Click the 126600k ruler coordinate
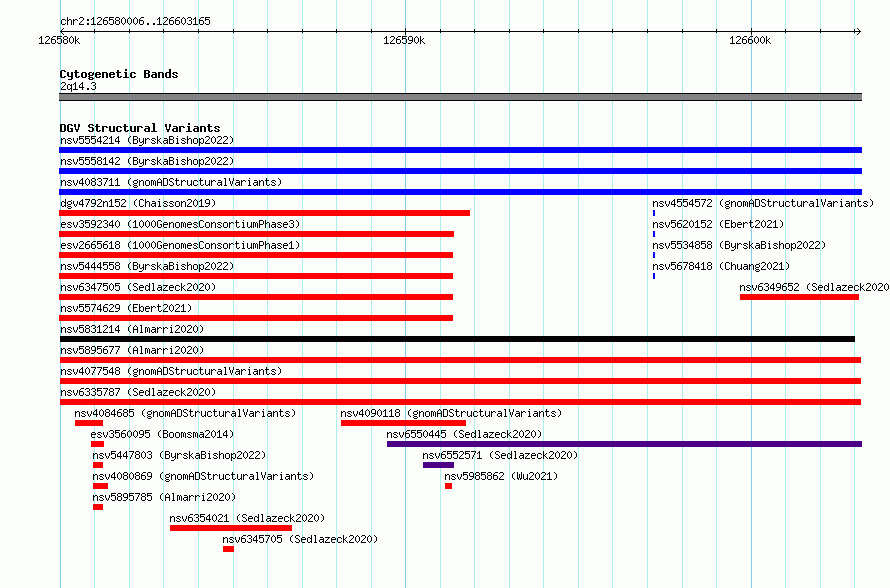 tap(750, 40)
